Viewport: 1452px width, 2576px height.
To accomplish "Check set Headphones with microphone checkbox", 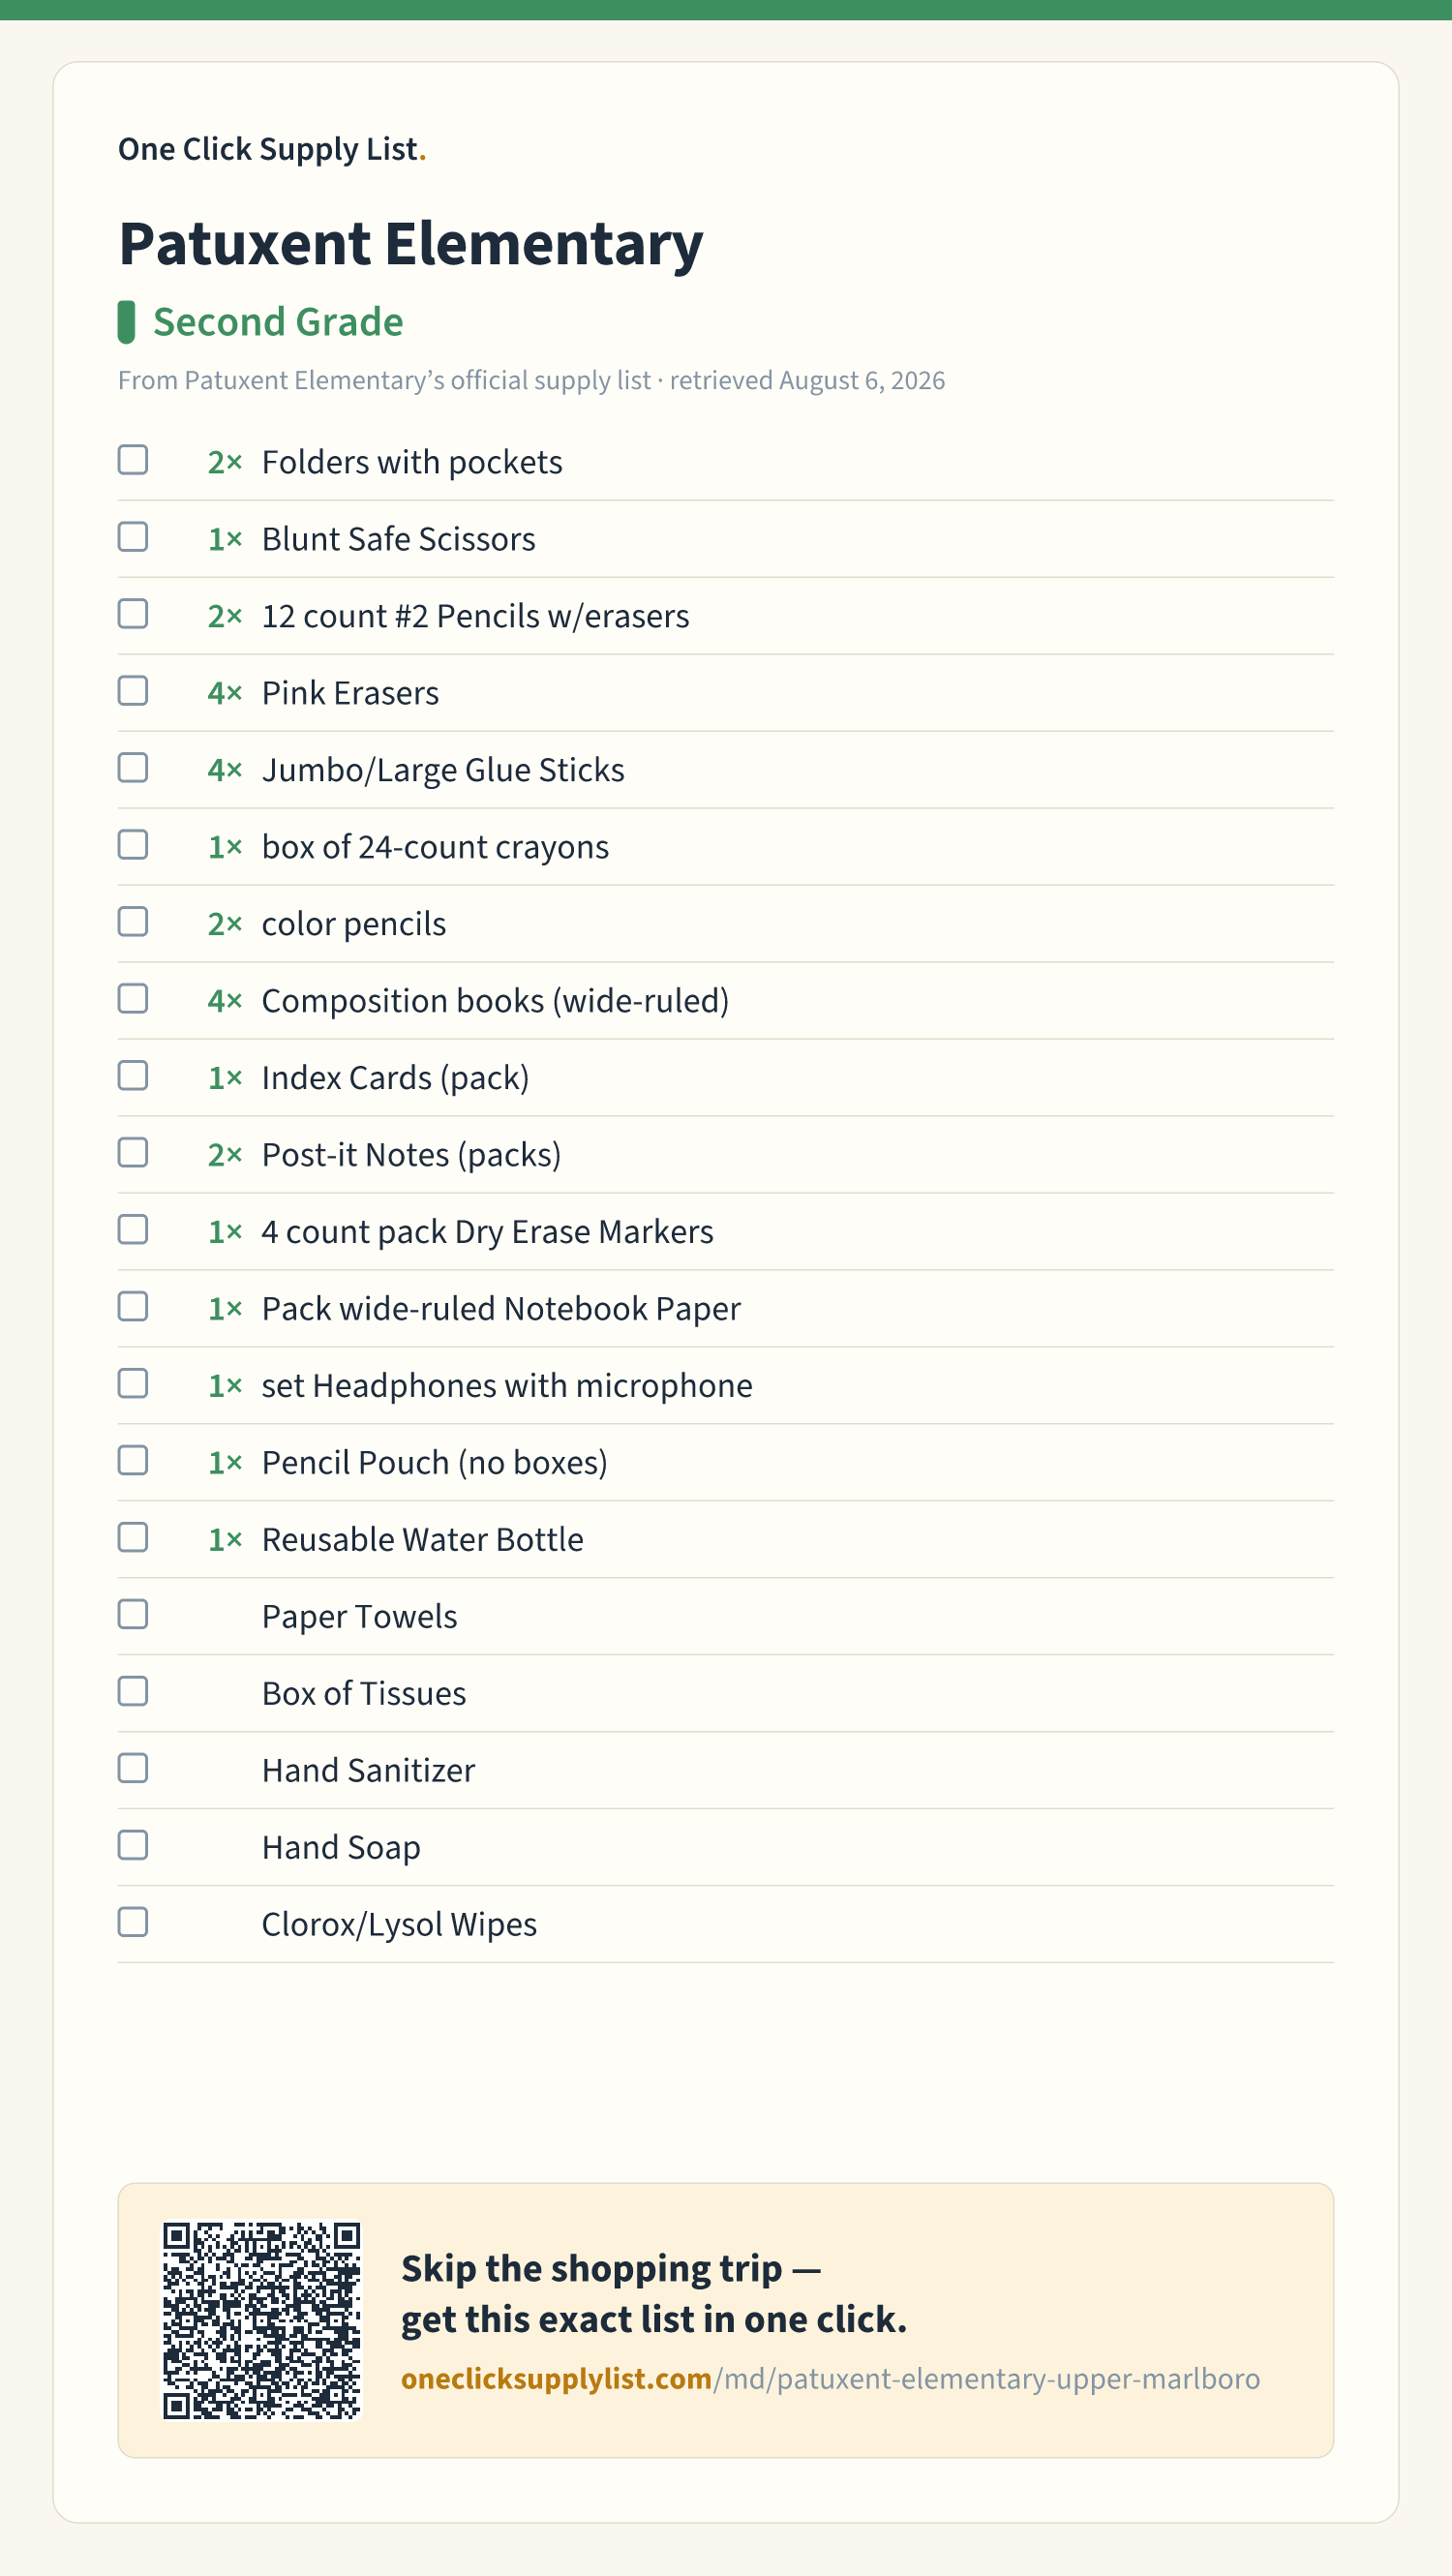I will pyautogui.click(x=133, y=1384).
